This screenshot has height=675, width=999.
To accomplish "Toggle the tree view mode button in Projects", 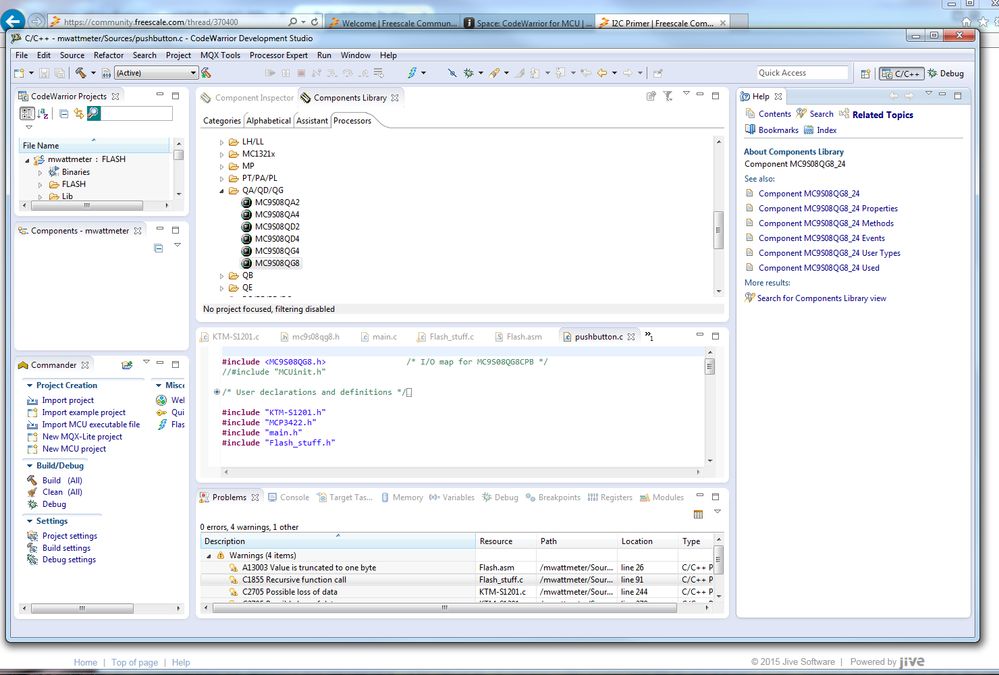I will 27,114.
